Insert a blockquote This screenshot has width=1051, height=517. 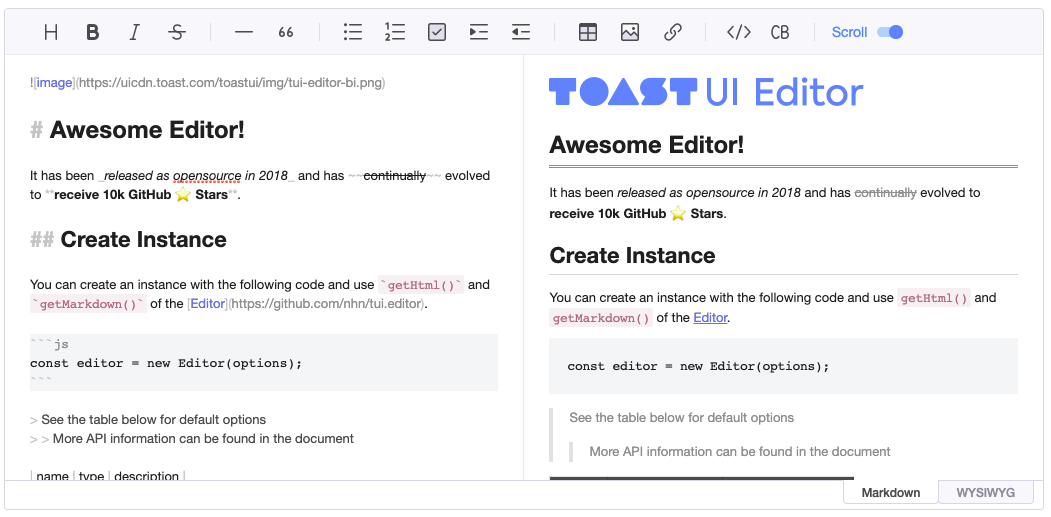click(x=286, y=32)
